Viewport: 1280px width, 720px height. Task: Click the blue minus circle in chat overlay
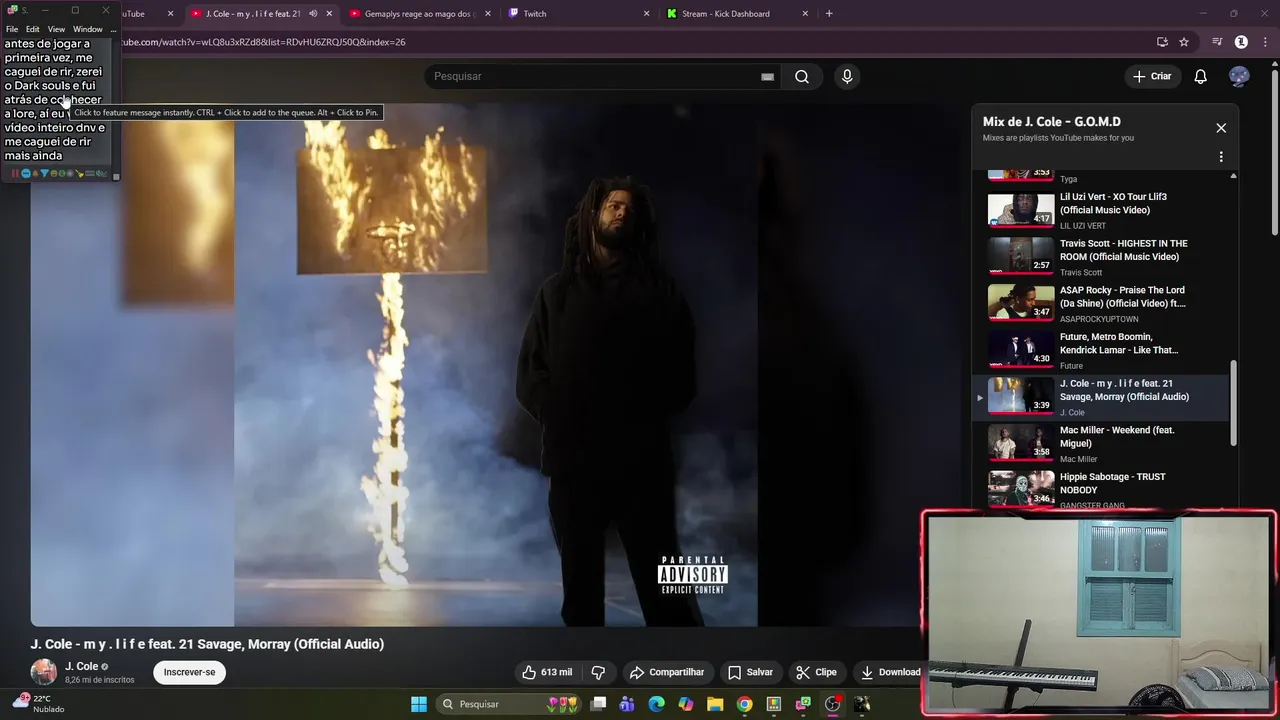click(x=26, y=174)
